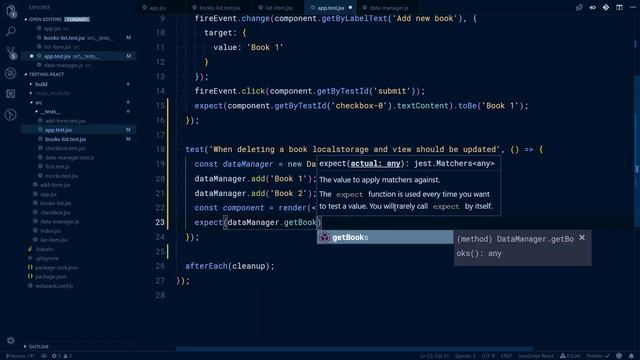Click the toggle file blame icon in editor toolbar
This screenshot has height=360, width=640.
(x=593, y=7)
